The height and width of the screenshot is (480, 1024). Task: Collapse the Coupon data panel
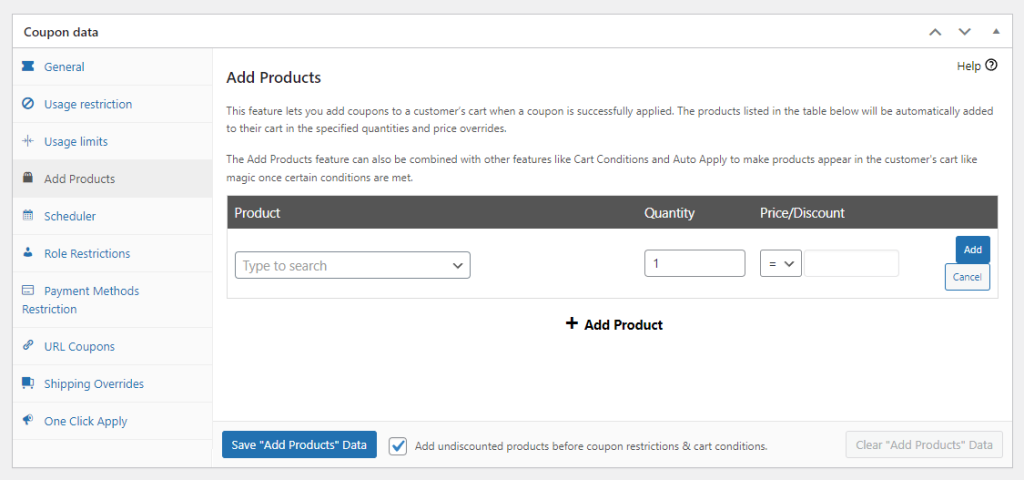tap(994, 32)
